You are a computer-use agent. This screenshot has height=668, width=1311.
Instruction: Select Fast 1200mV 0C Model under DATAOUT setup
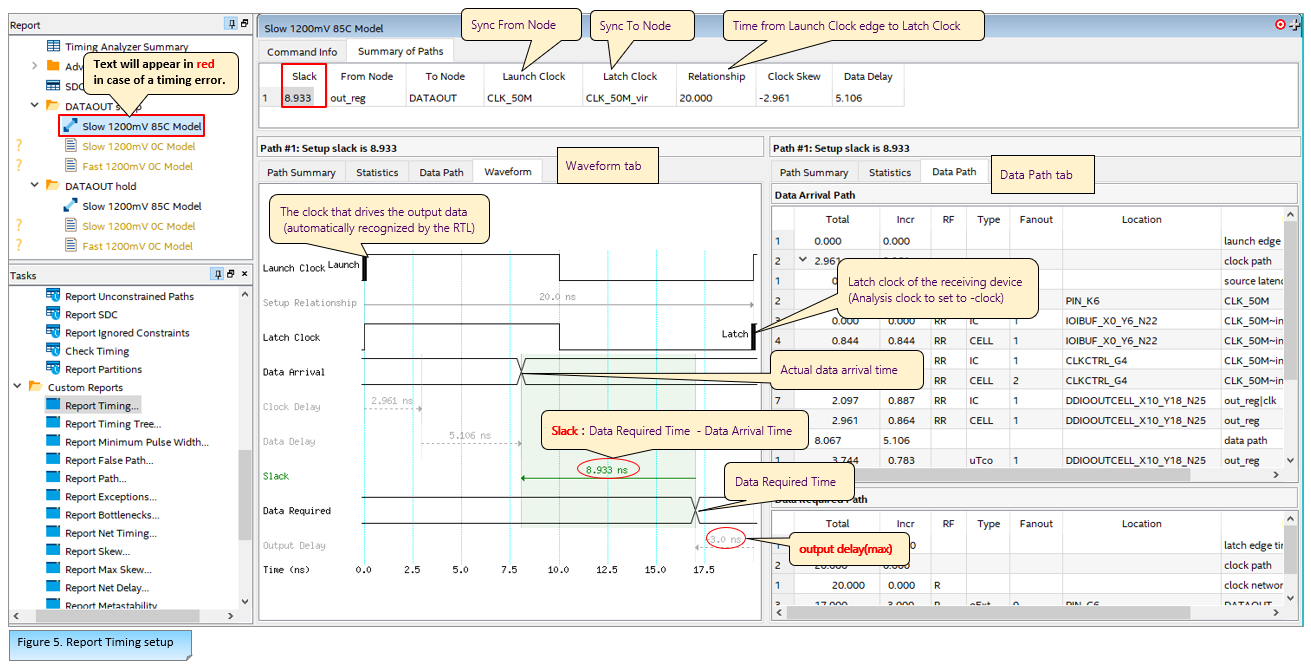point(137,166)
